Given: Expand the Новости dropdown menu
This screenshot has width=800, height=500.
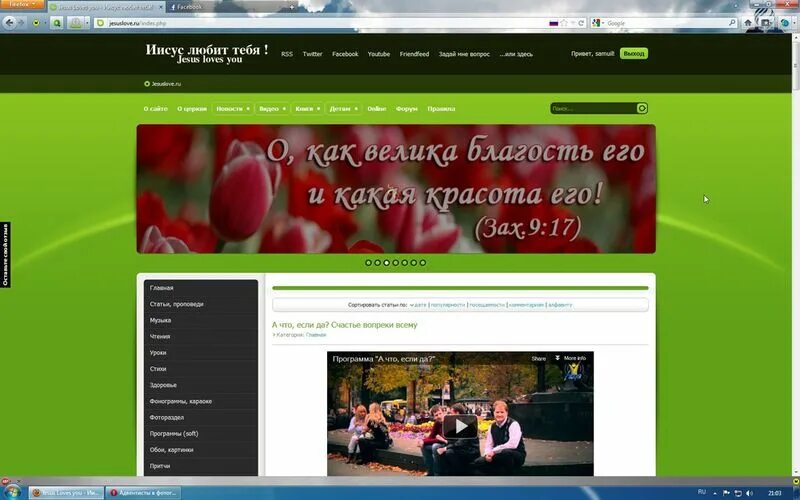Looking at the screenshot, I should click(x=233, y=109).
